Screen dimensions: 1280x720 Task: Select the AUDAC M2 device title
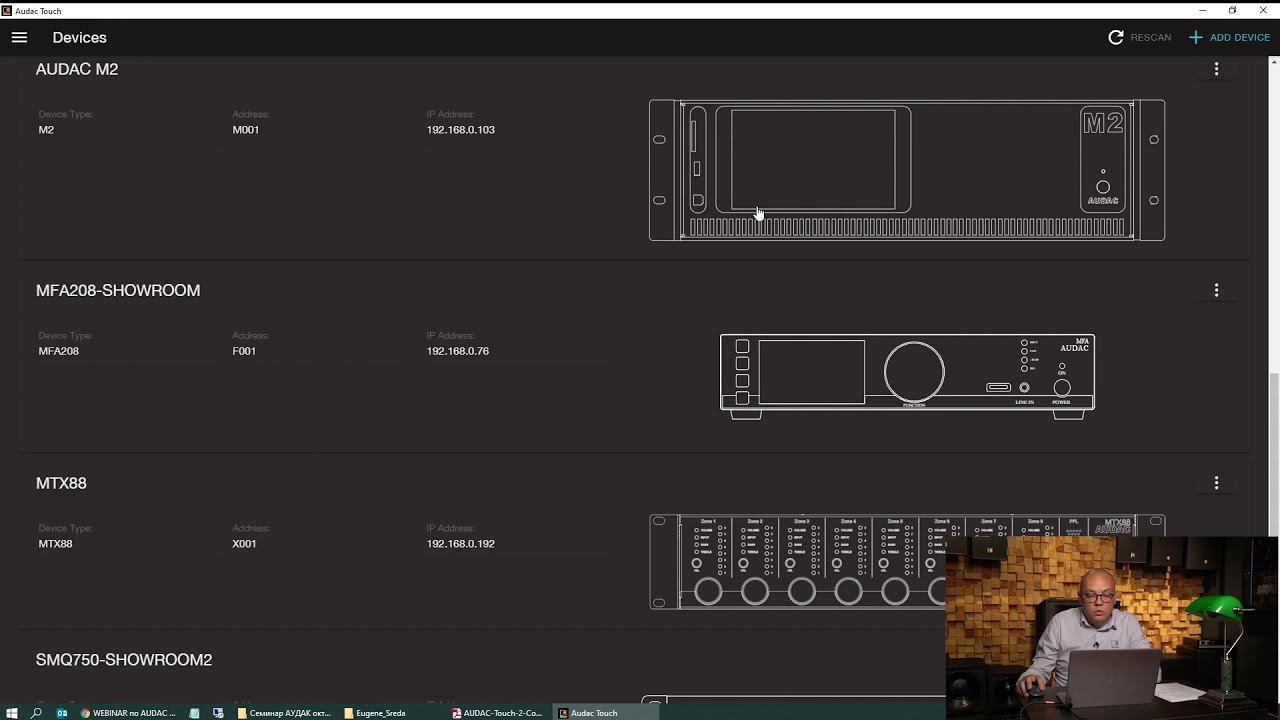[77, 69]
